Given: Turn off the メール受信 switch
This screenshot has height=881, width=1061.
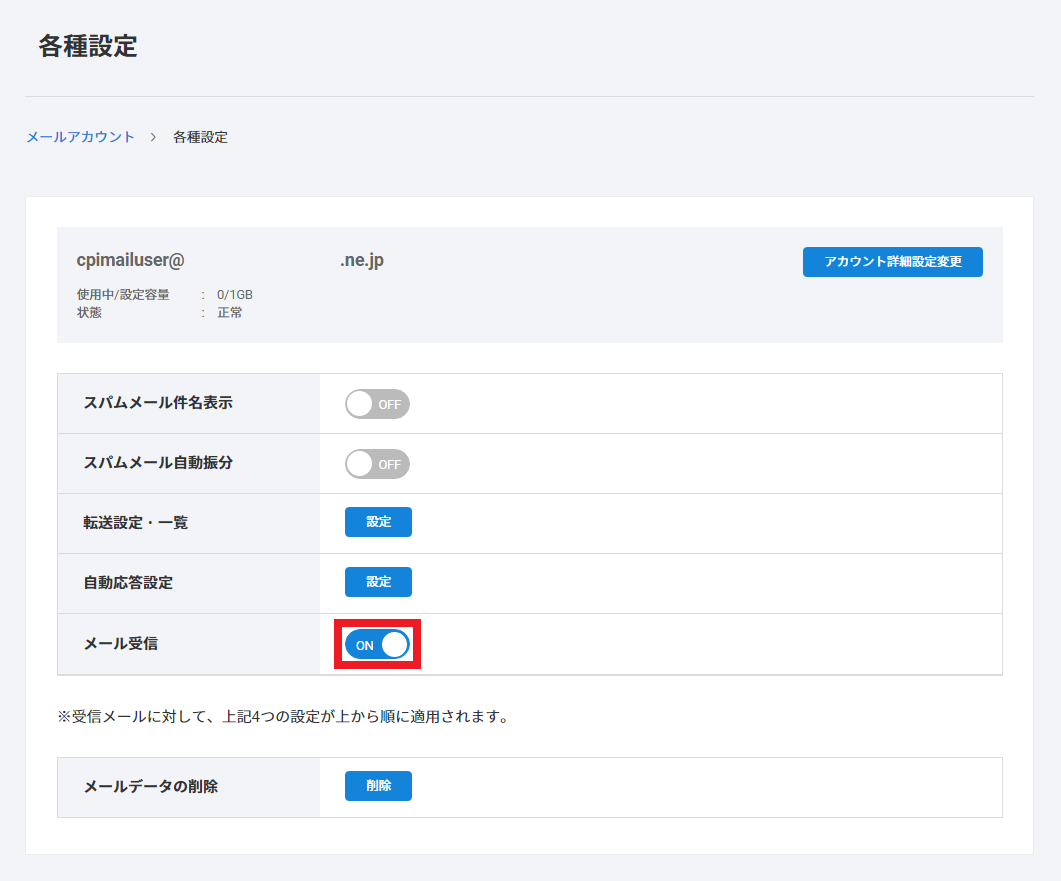Looking at the screenshot, I should [377, 645].
